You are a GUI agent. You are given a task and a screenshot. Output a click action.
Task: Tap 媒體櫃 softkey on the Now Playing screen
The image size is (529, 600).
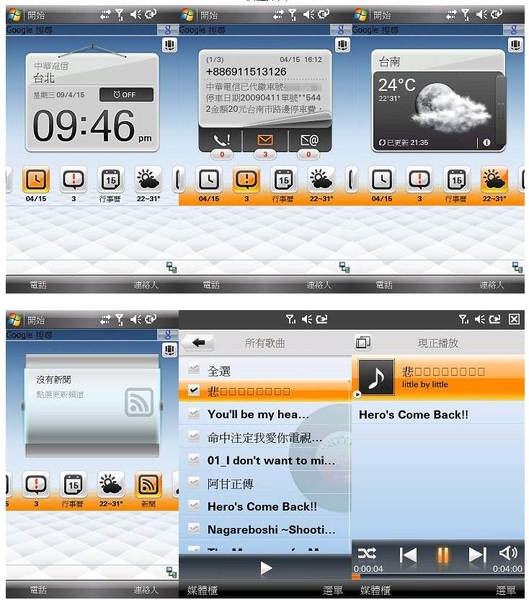point(375,590)
